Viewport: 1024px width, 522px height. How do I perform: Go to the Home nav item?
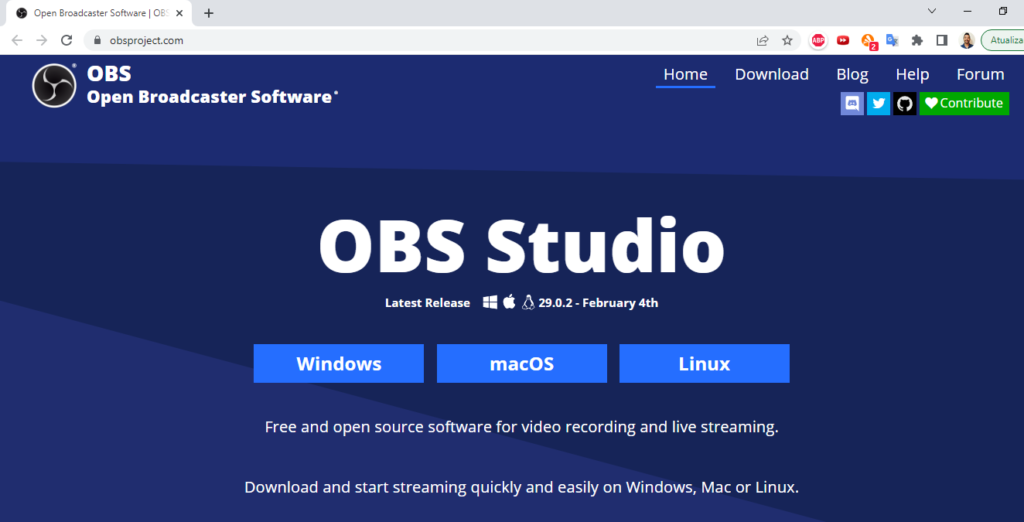pos(685,74)
